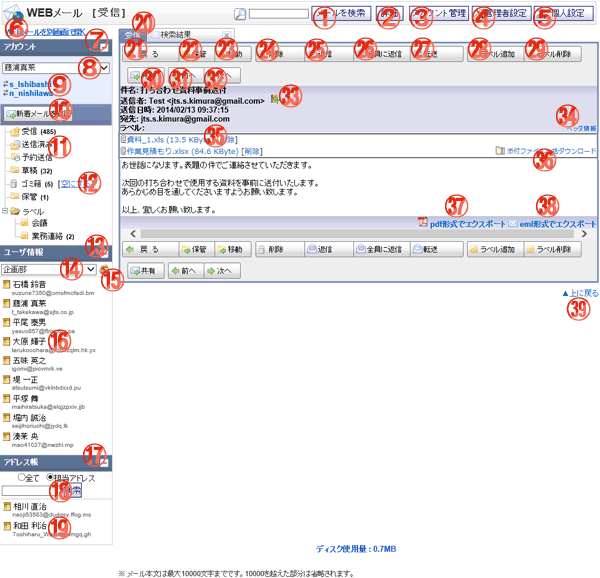Collapse the アカウント panel with its header button
This screenshot has width=600, height=578.
(x=104, y=47)
